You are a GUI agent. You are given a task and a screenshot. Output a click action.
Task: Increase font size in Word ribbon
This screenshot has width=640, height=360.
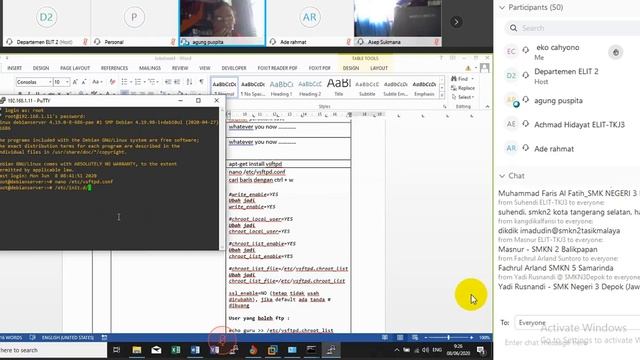click(x=75, y=82)
